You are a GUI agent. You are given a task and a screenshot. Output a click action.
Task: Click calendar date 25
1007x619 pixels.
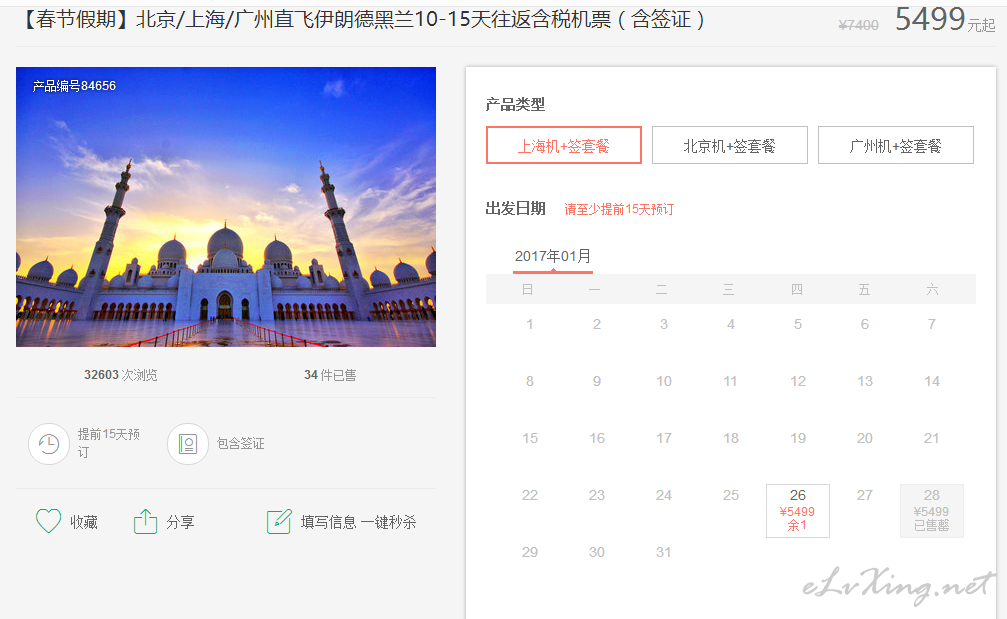[x=731, y=495]
